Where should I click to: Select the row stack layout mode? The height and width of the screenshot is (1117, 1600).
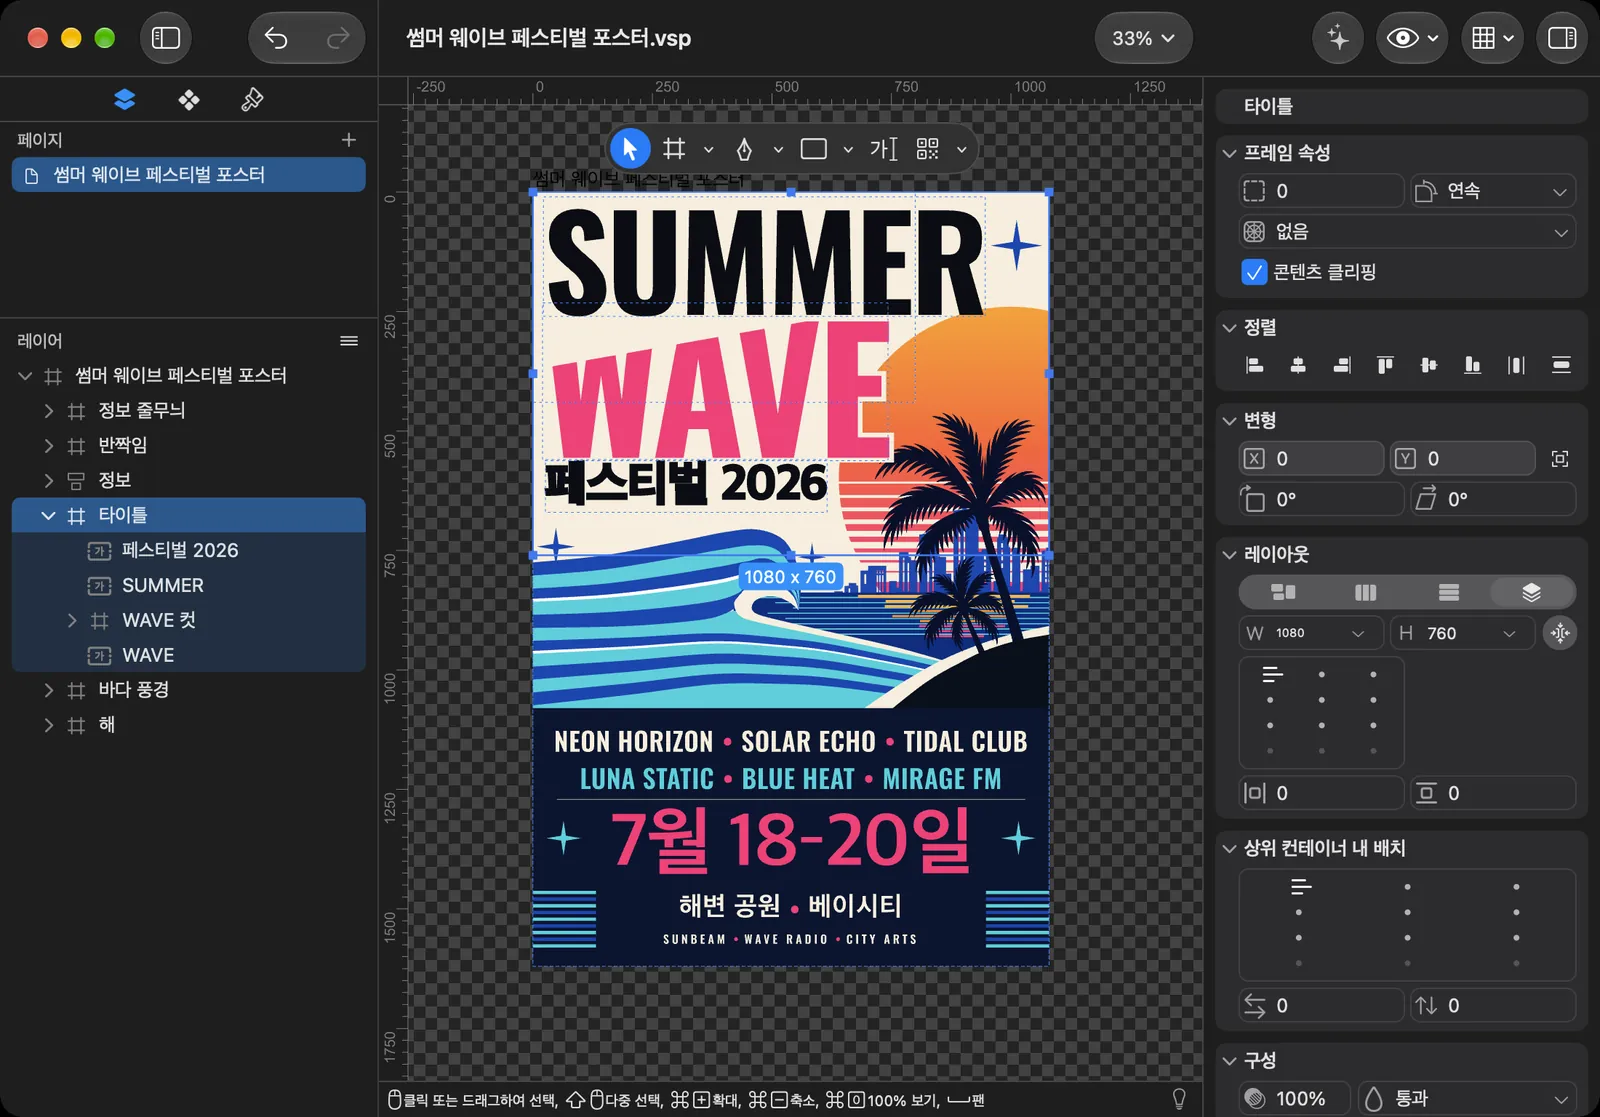1448,592
